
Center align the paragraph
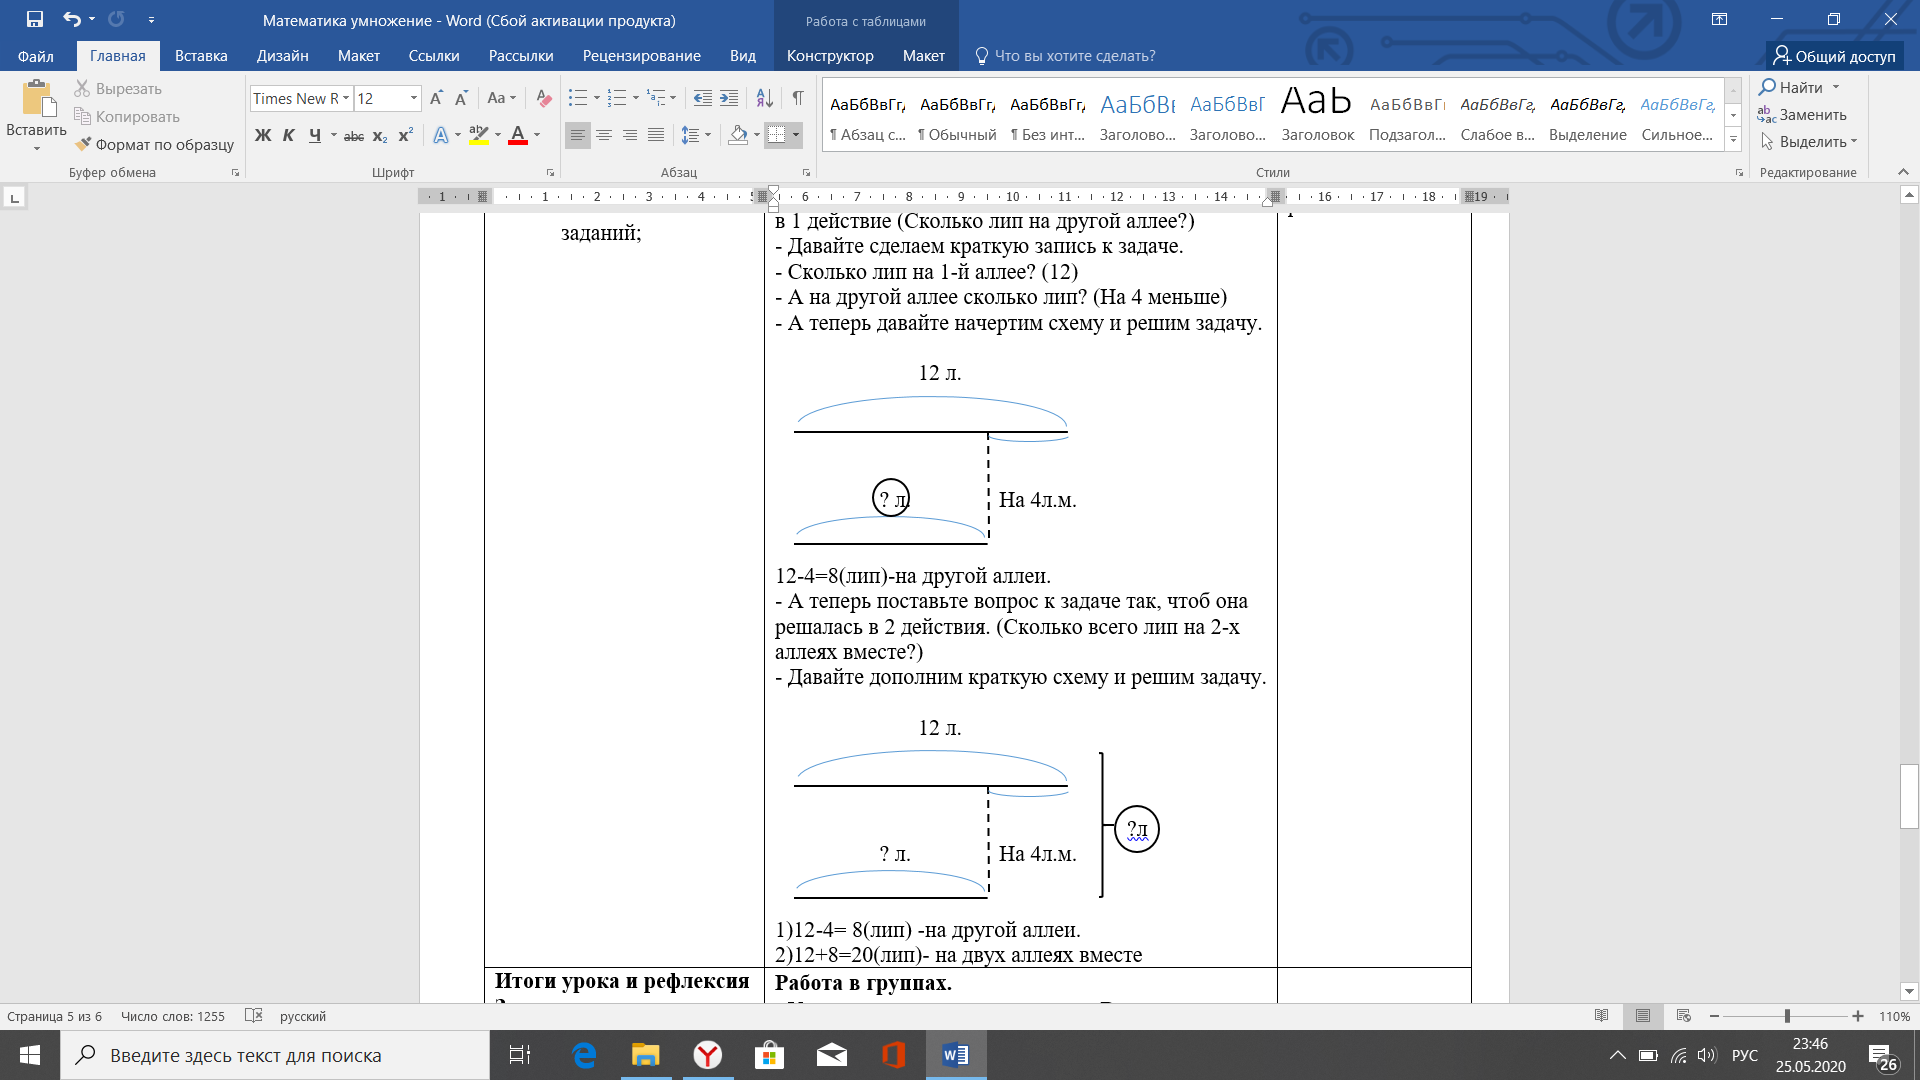(604, 135)
